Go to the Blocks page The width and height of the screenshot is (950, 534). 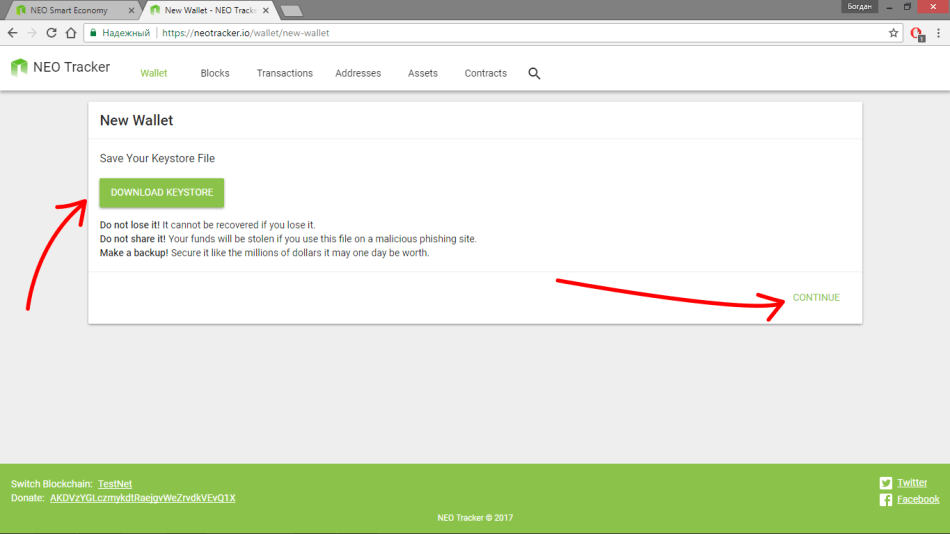(x=215, y=73)
